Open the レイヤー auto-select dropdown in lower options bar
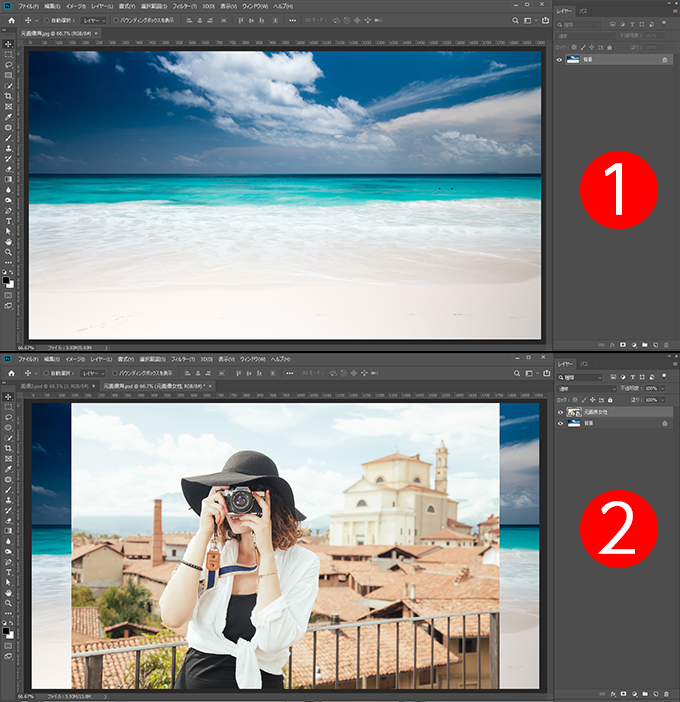 coord(95,372)
